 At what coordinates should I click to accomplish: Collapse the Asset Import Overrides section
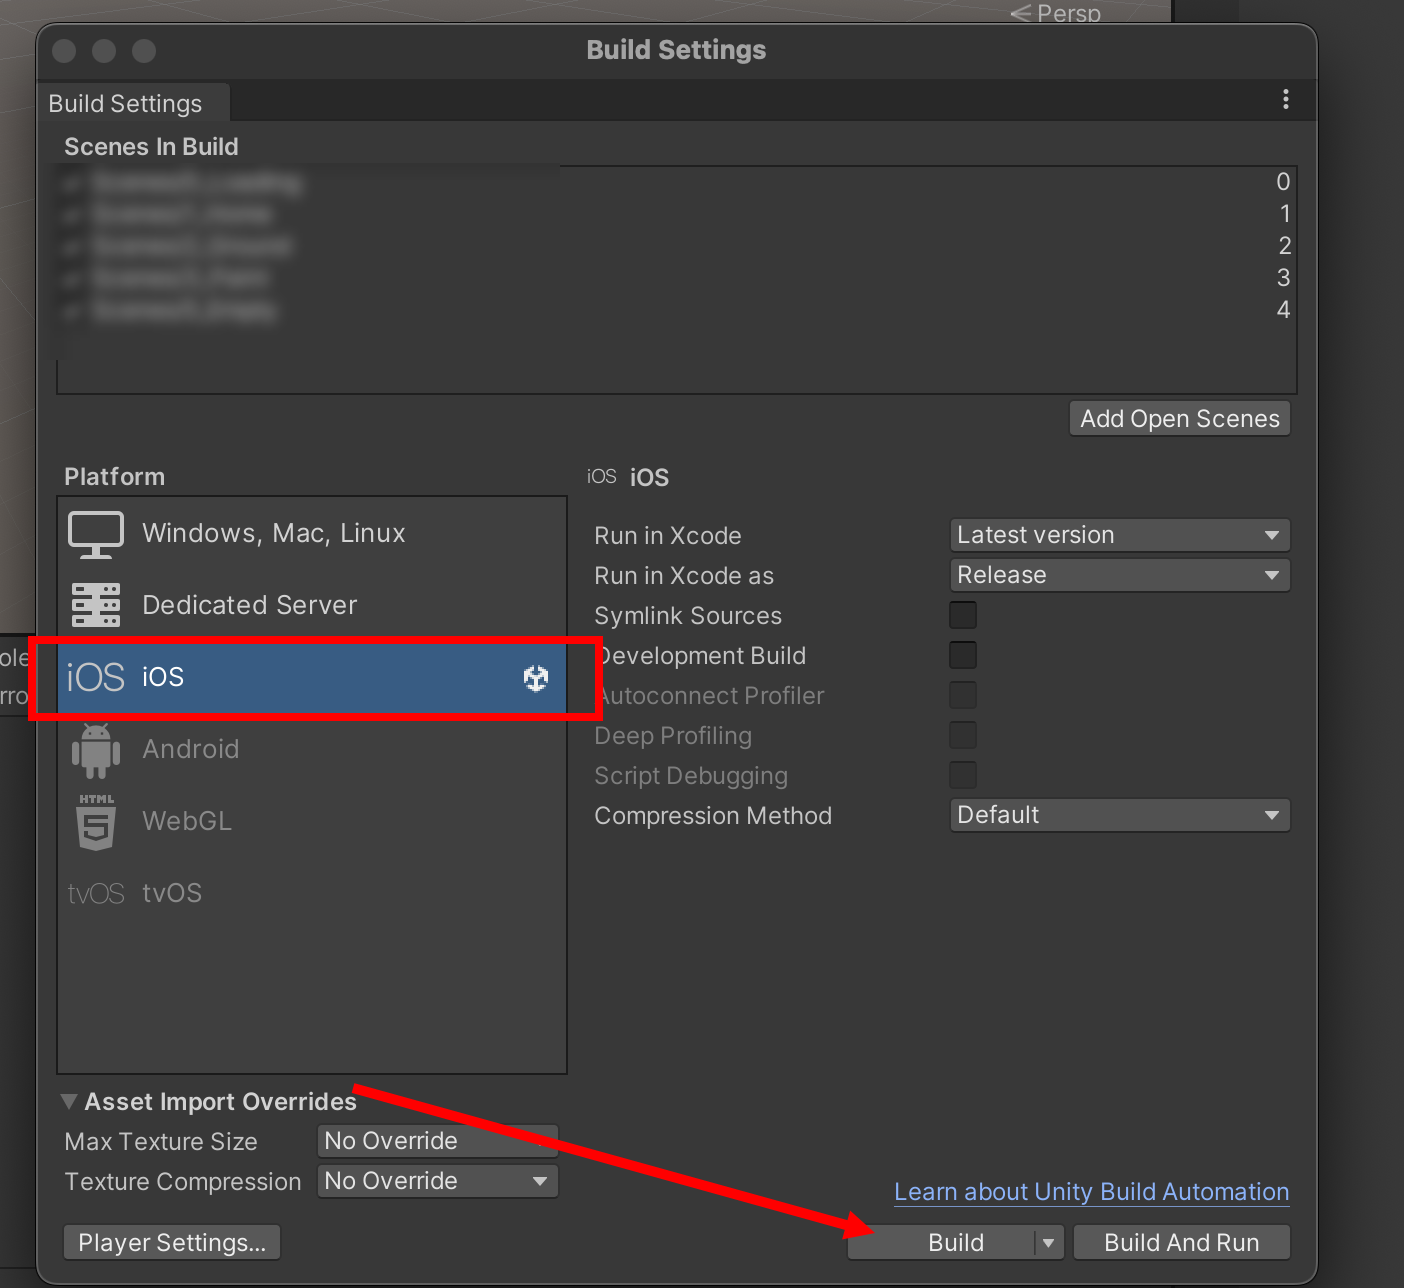(x=69, y=1101)
